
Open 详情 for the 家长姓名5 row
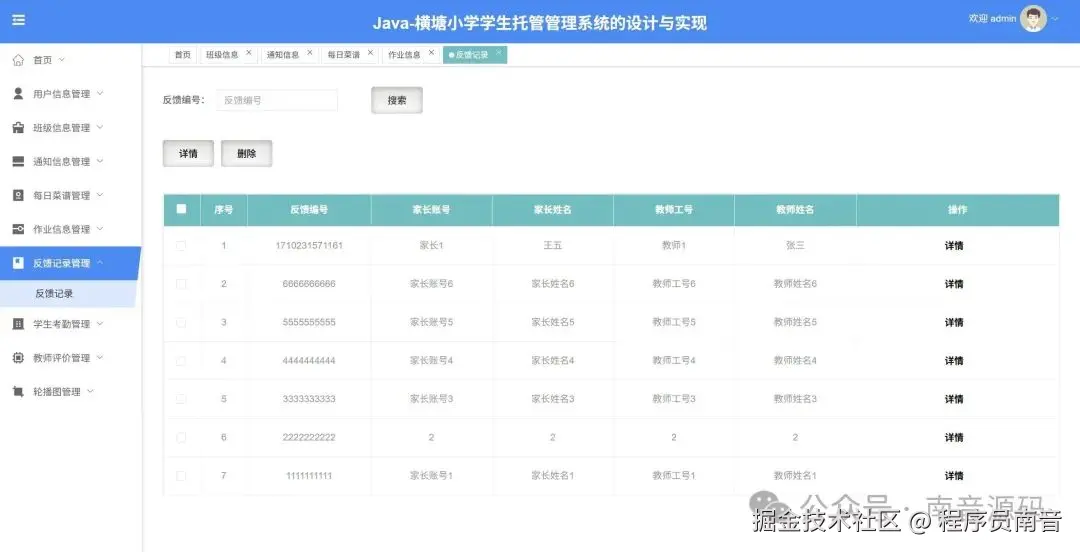click(954, 323)
